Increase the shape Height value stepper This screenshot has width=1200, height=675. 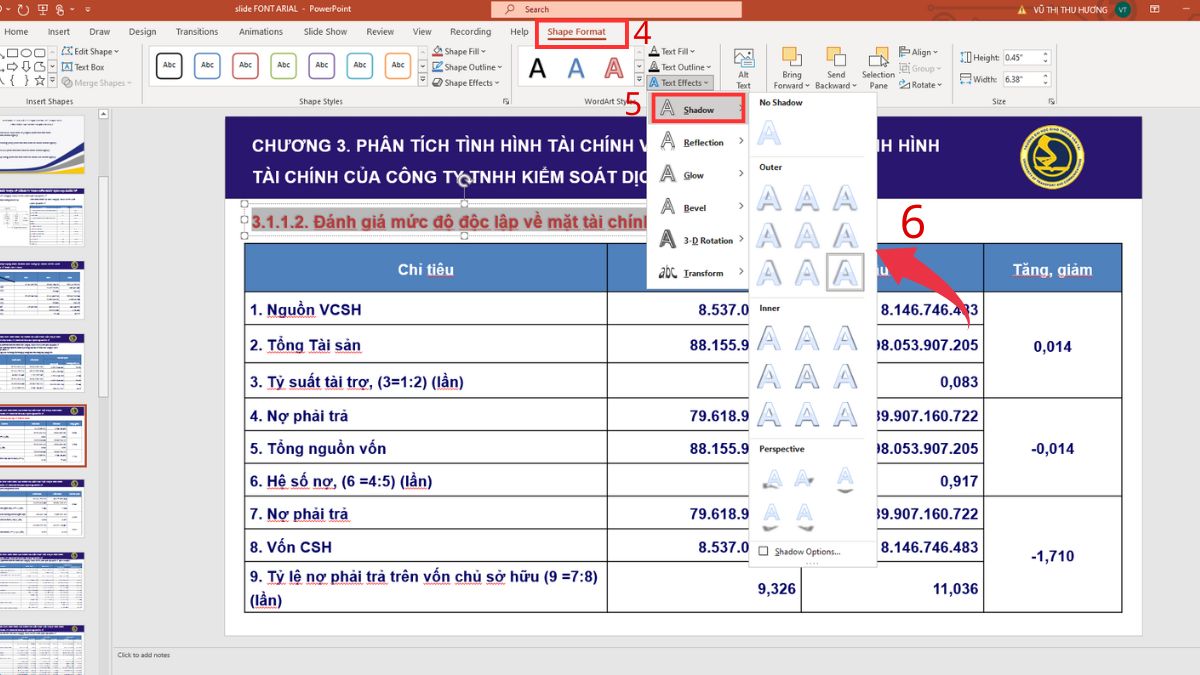(1046, 52)
